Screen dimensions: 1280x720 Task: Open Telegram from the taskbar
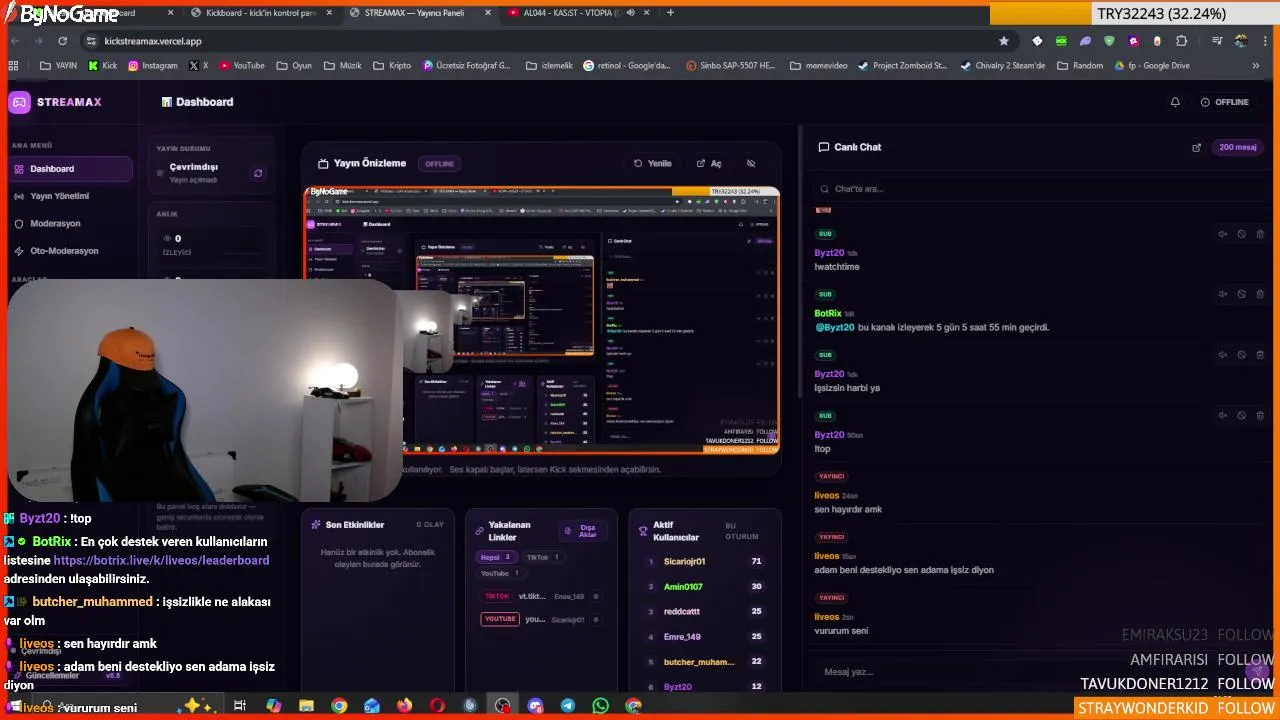[x=567, y=706]
